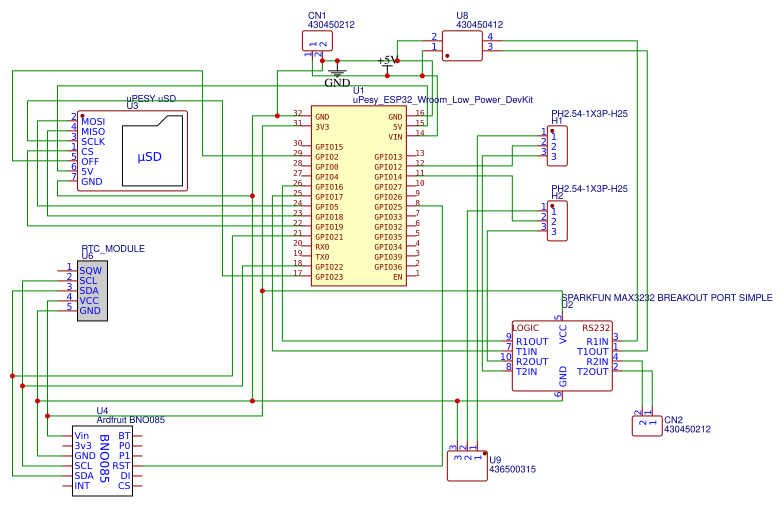Select the ESP32 DevKit U1 component body
This screenshot has width=784, height=506.
(x=359, y=196)
